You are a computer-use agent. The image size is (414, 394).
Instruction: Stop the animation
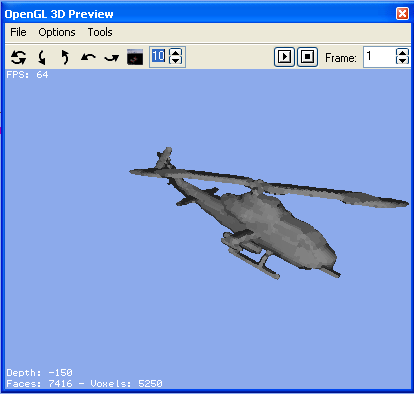[307, 57]
